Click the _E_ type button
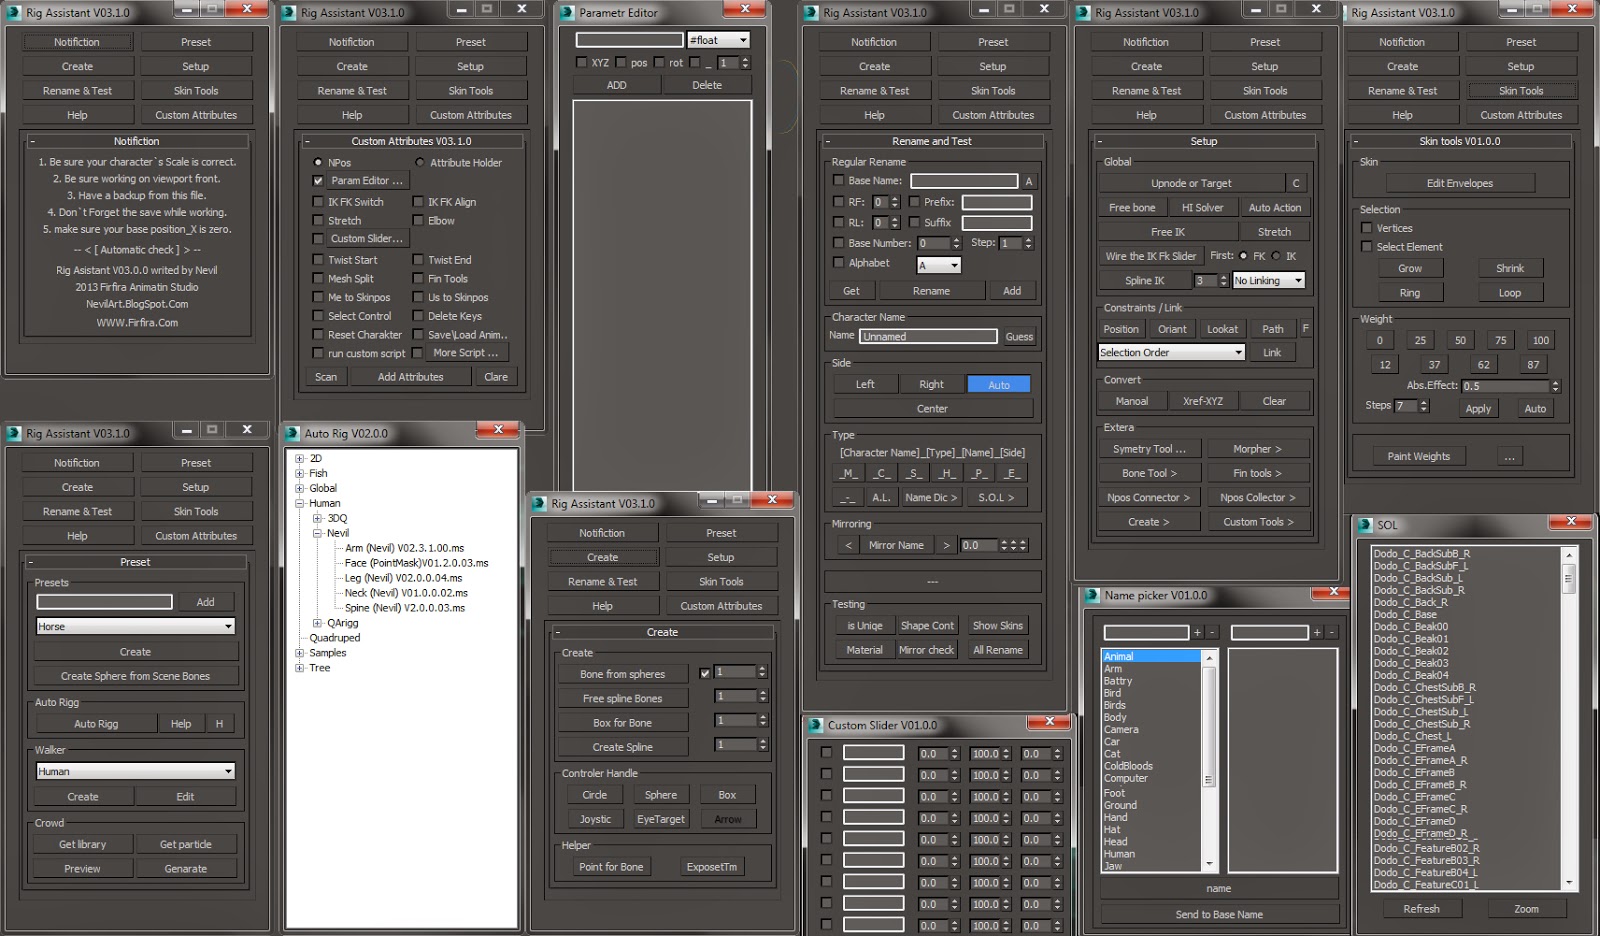 pyautogui.click(x=1013, y=473)
